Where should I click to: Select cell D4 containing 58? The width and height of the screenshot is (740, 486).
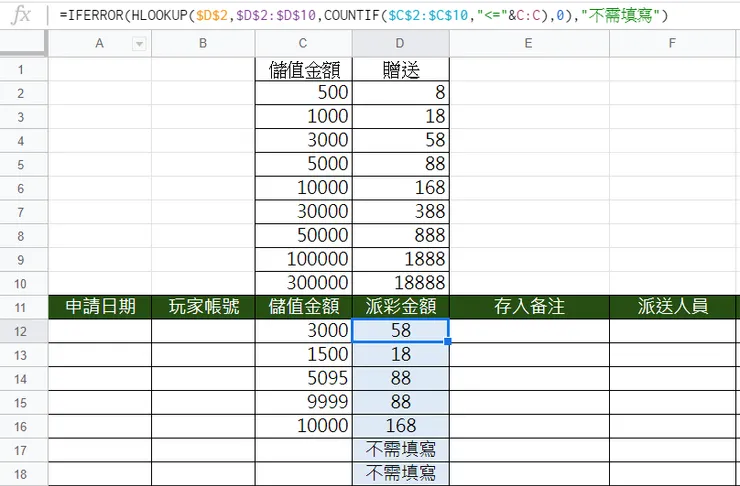click(401, 141)
